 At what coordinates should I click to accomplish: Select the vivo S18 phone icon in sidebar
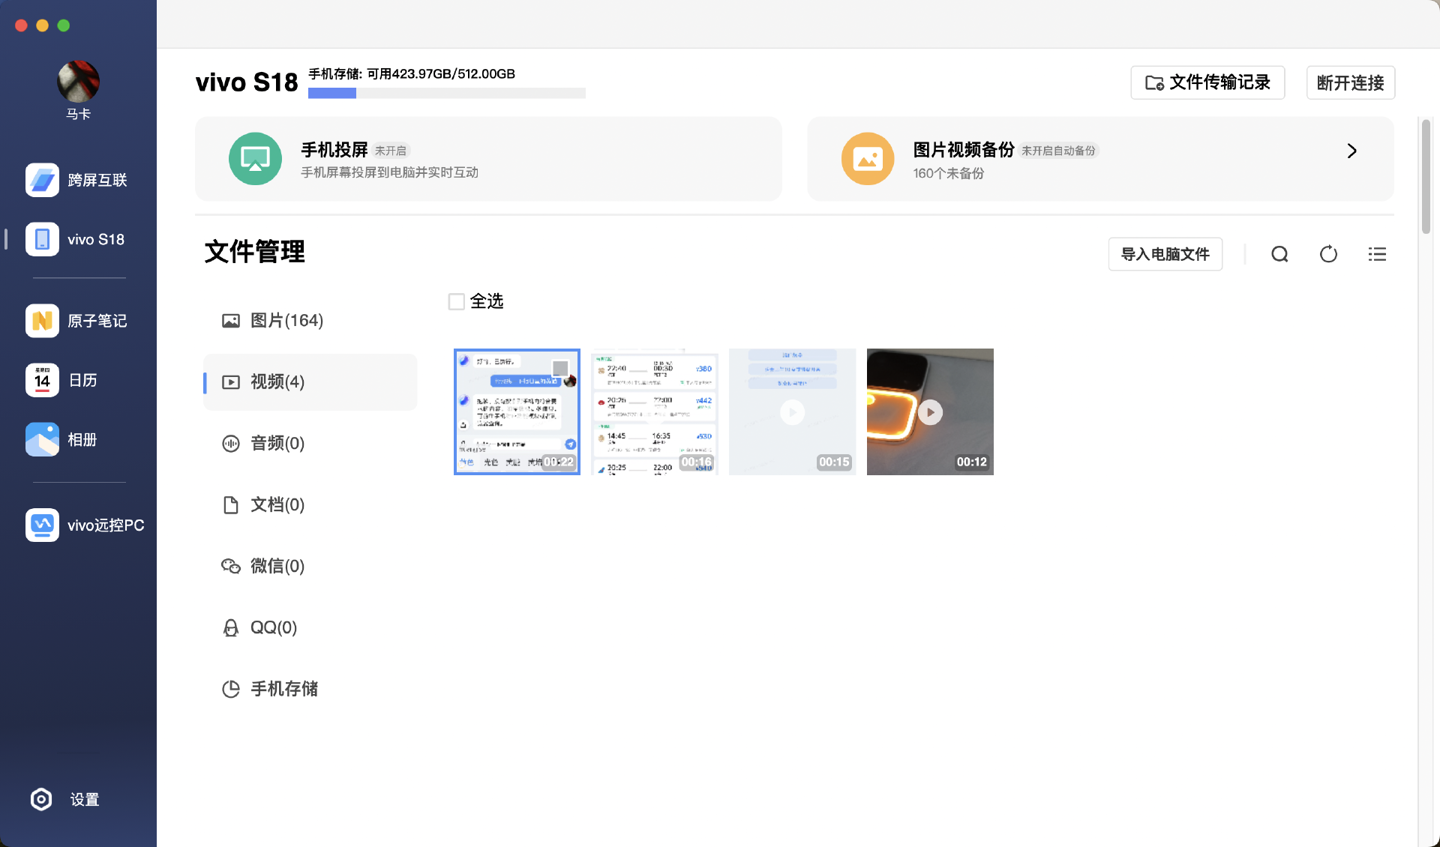(42, 239)
